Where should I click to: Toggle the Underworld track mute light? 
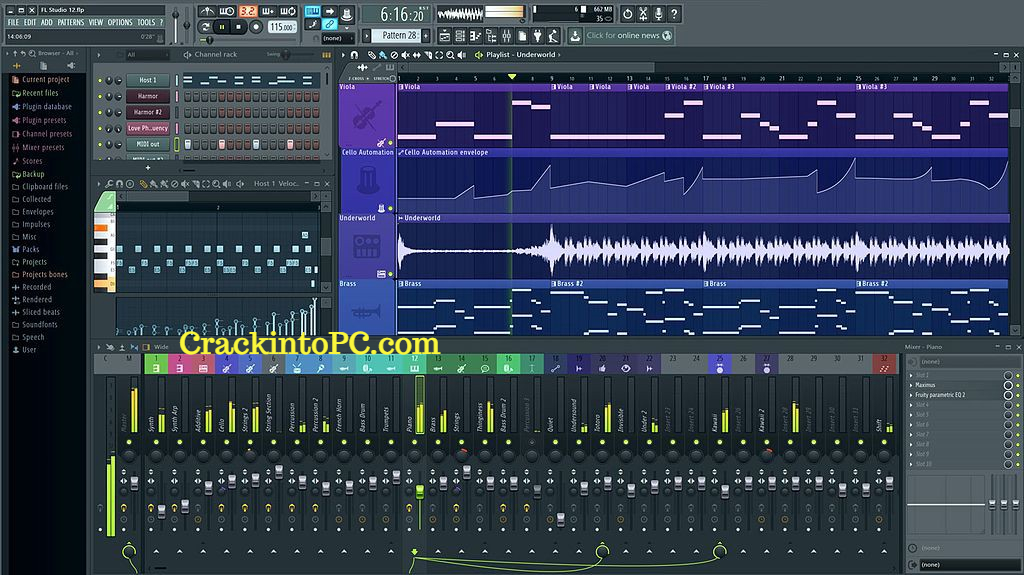(x=391, y=274)
